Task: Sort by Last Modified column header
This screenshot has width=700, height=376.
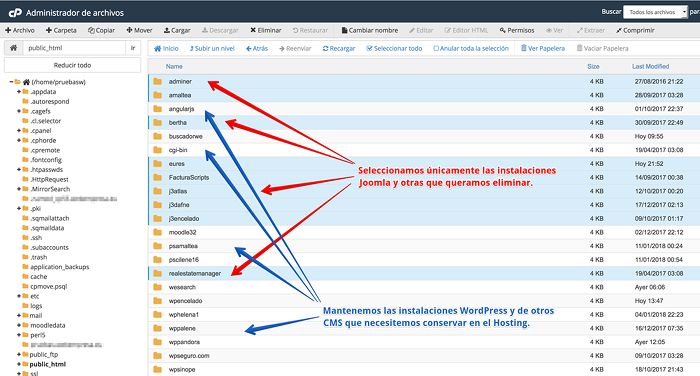Action: [x=650, y=66]
